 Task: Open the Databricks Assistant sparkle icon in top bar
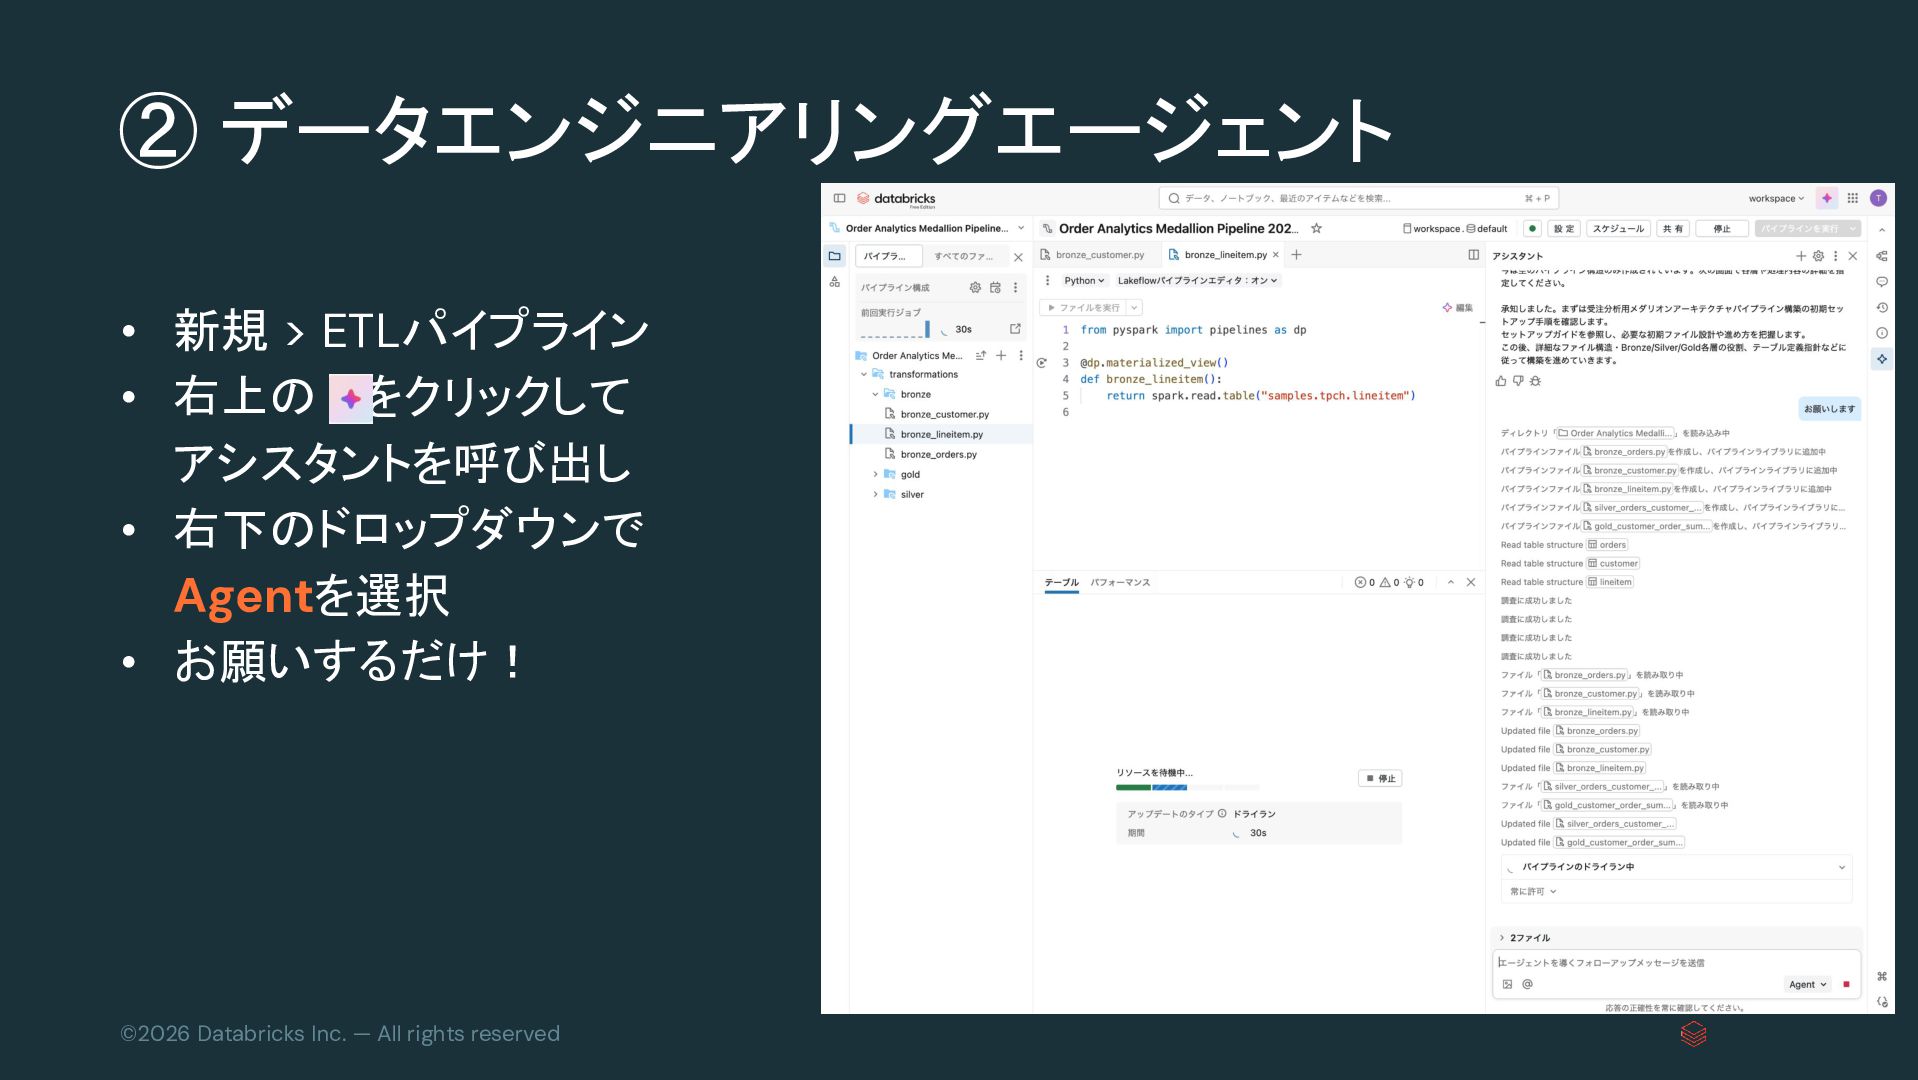pos(1827,198)
